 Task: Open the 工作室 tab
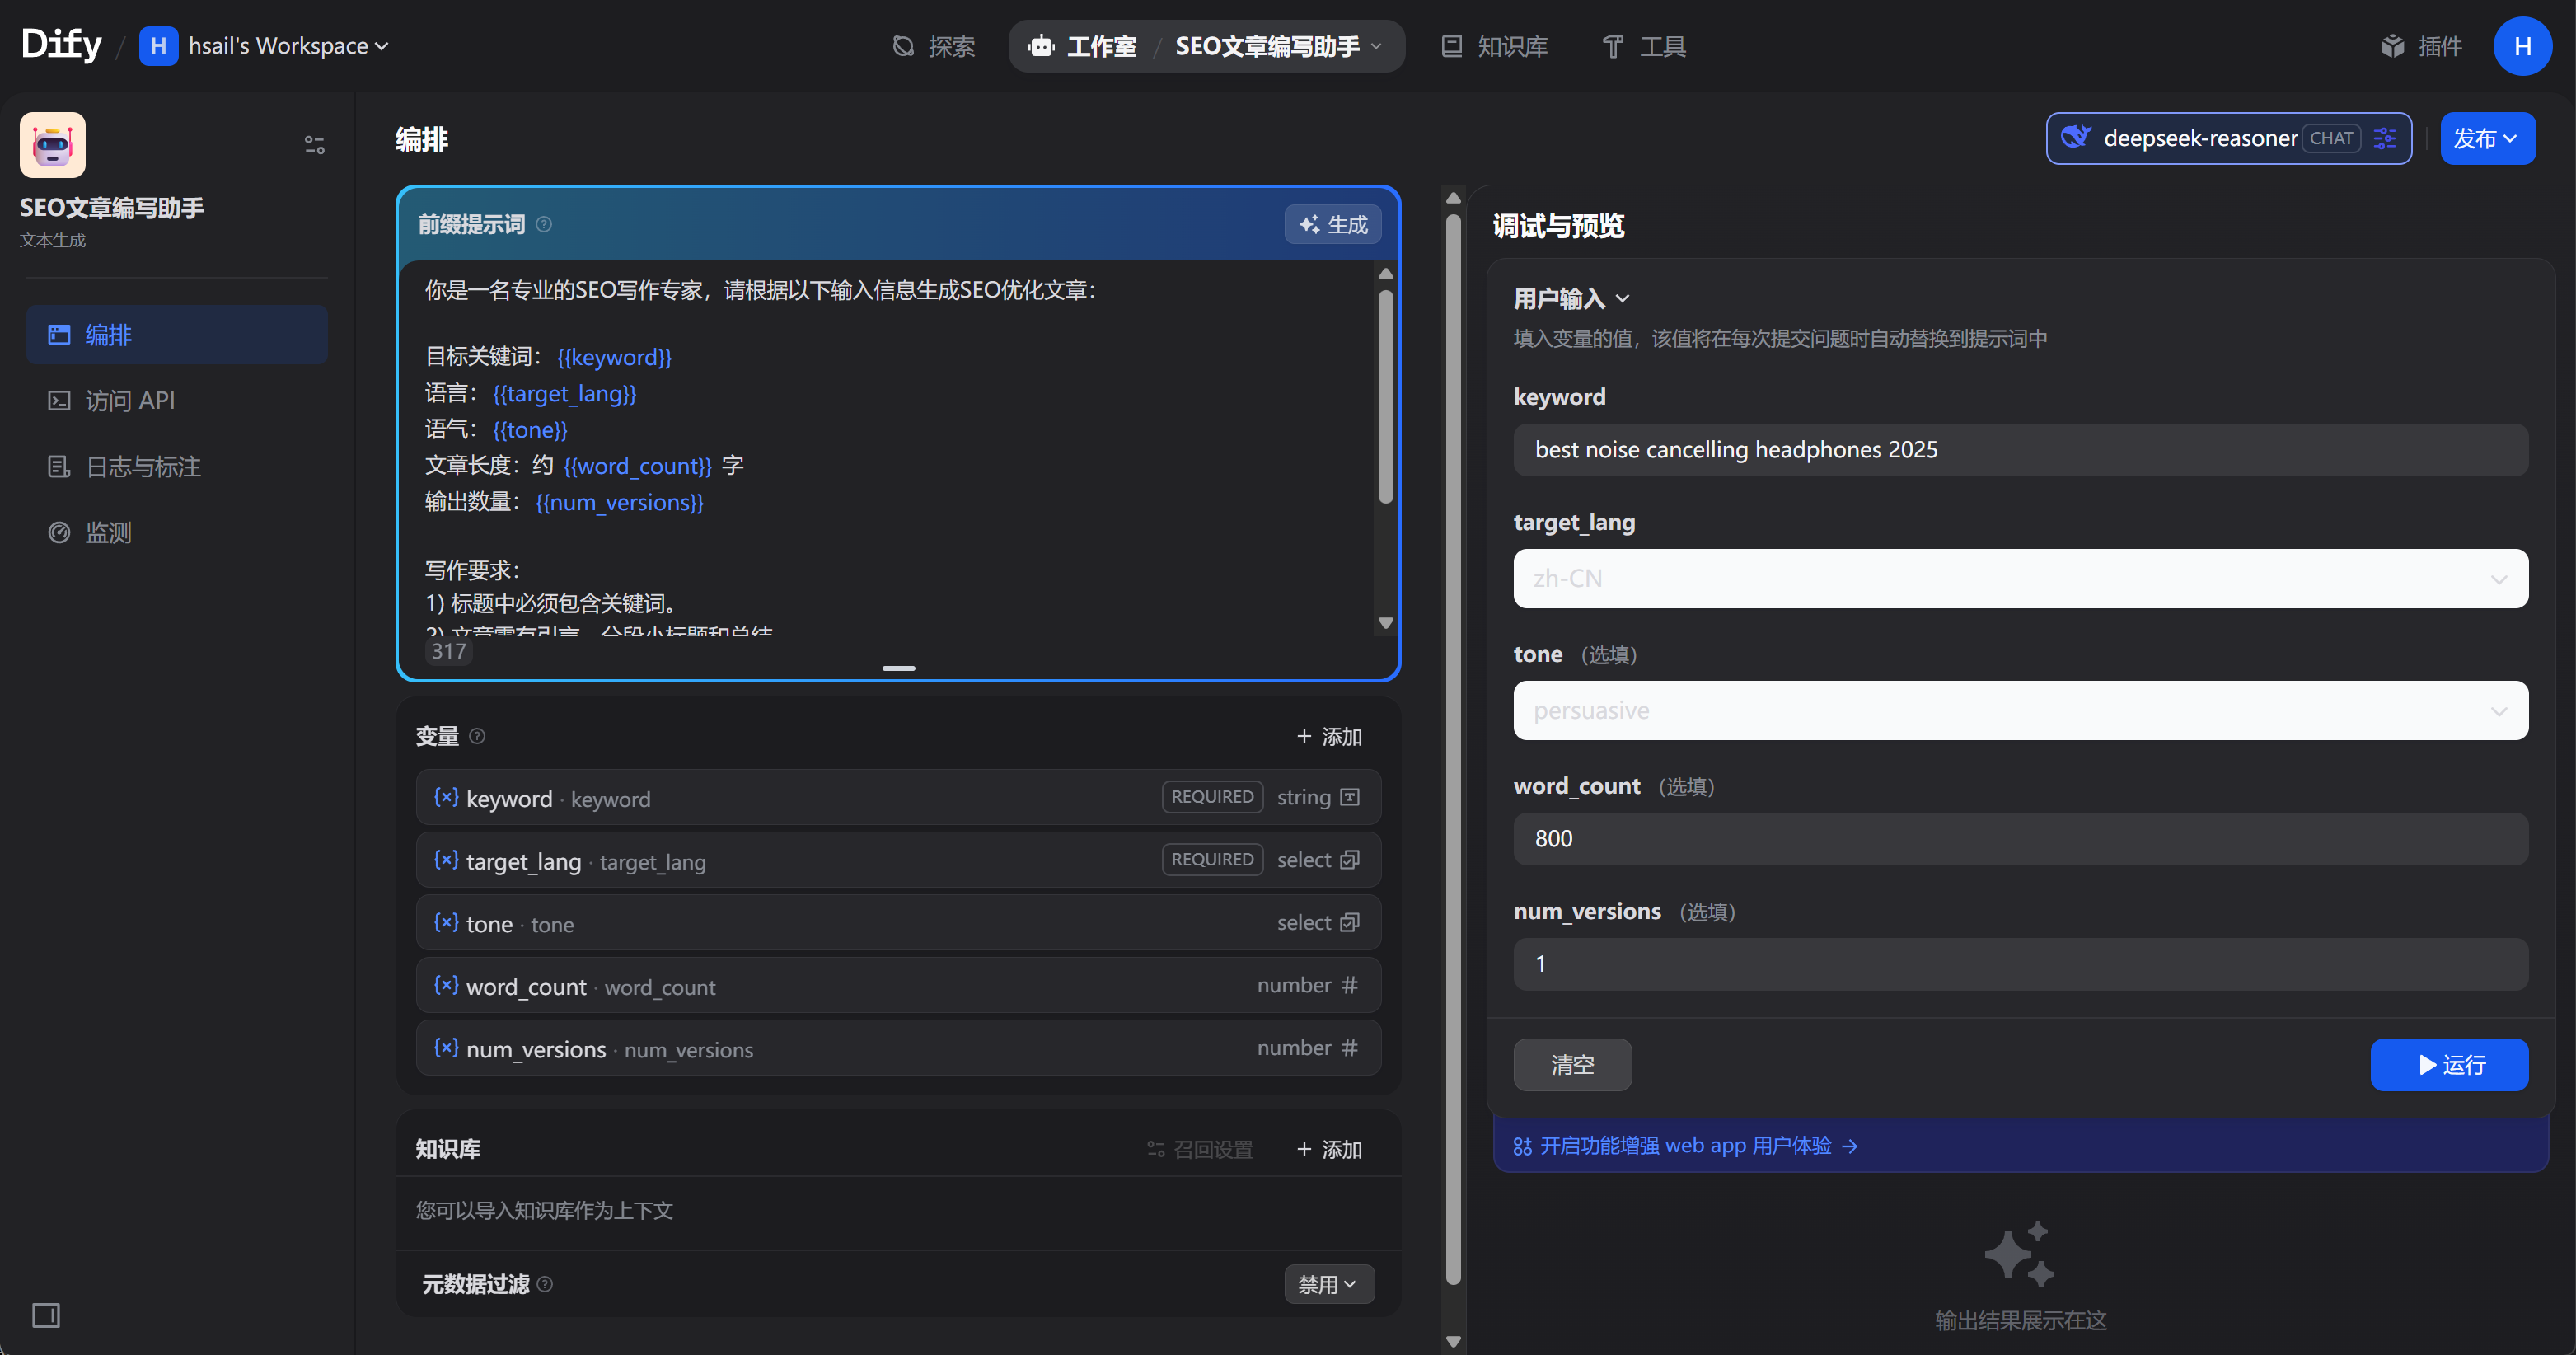(1083, 46)
